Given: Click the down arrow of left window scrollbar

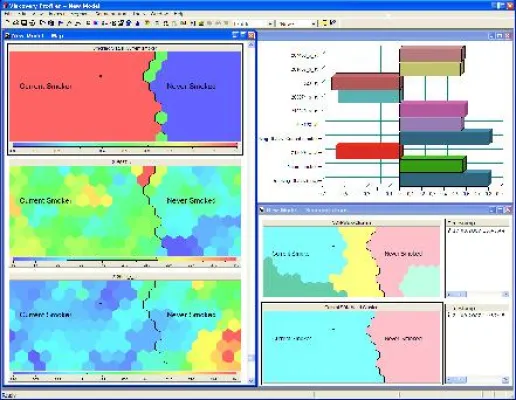Looking at the screenshot, I should point(251,380).
